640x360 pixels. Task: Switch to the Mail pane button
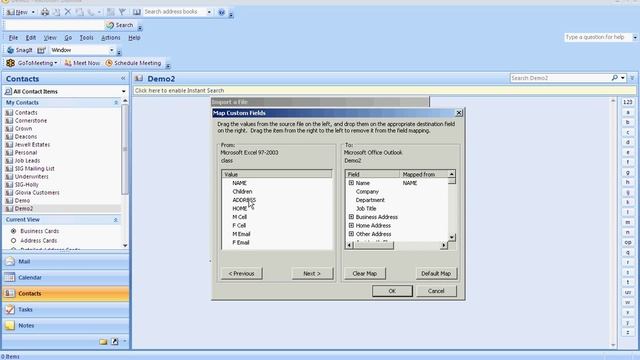pos(65,262)
